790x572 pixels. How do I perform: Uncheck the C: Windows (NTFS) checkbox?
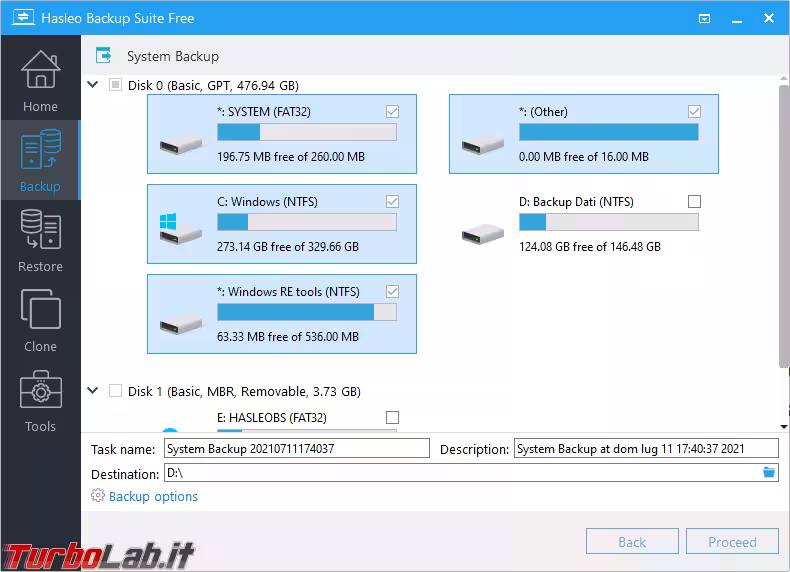pos(392,202)
